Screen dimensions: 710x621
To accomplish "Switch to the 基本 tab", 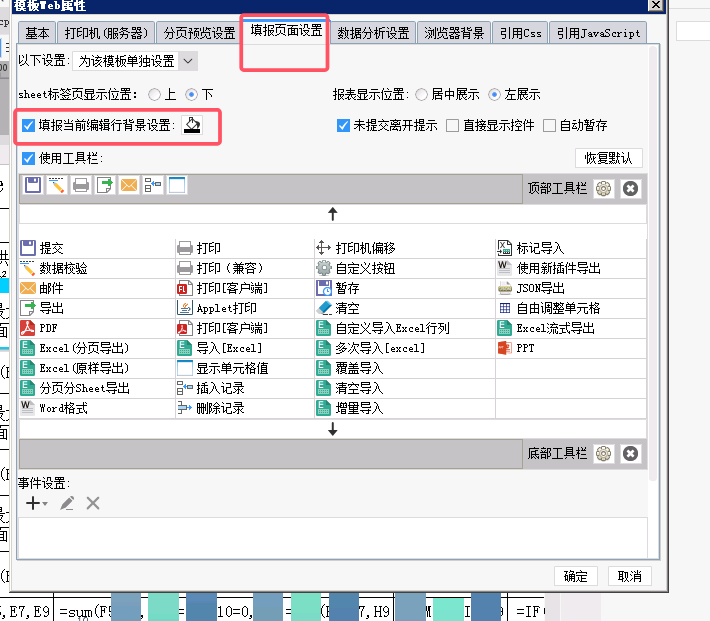I will (x=37, y=33).
